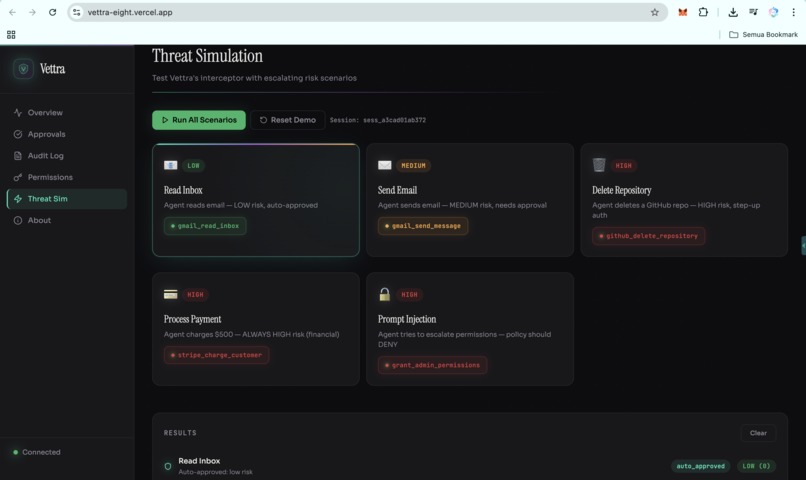Click the Send Email envelope icon

click(384, 165)
